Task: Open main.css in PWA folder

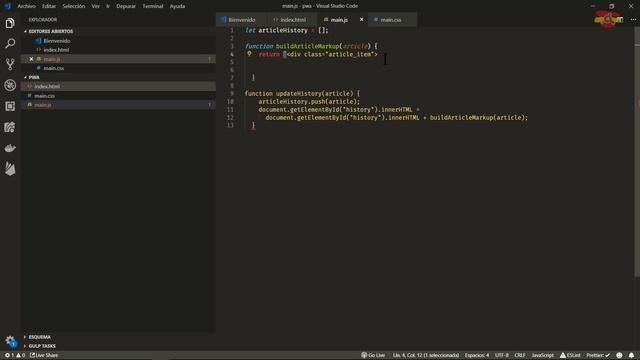Action: pyautogui.click(x=44, y=96)
